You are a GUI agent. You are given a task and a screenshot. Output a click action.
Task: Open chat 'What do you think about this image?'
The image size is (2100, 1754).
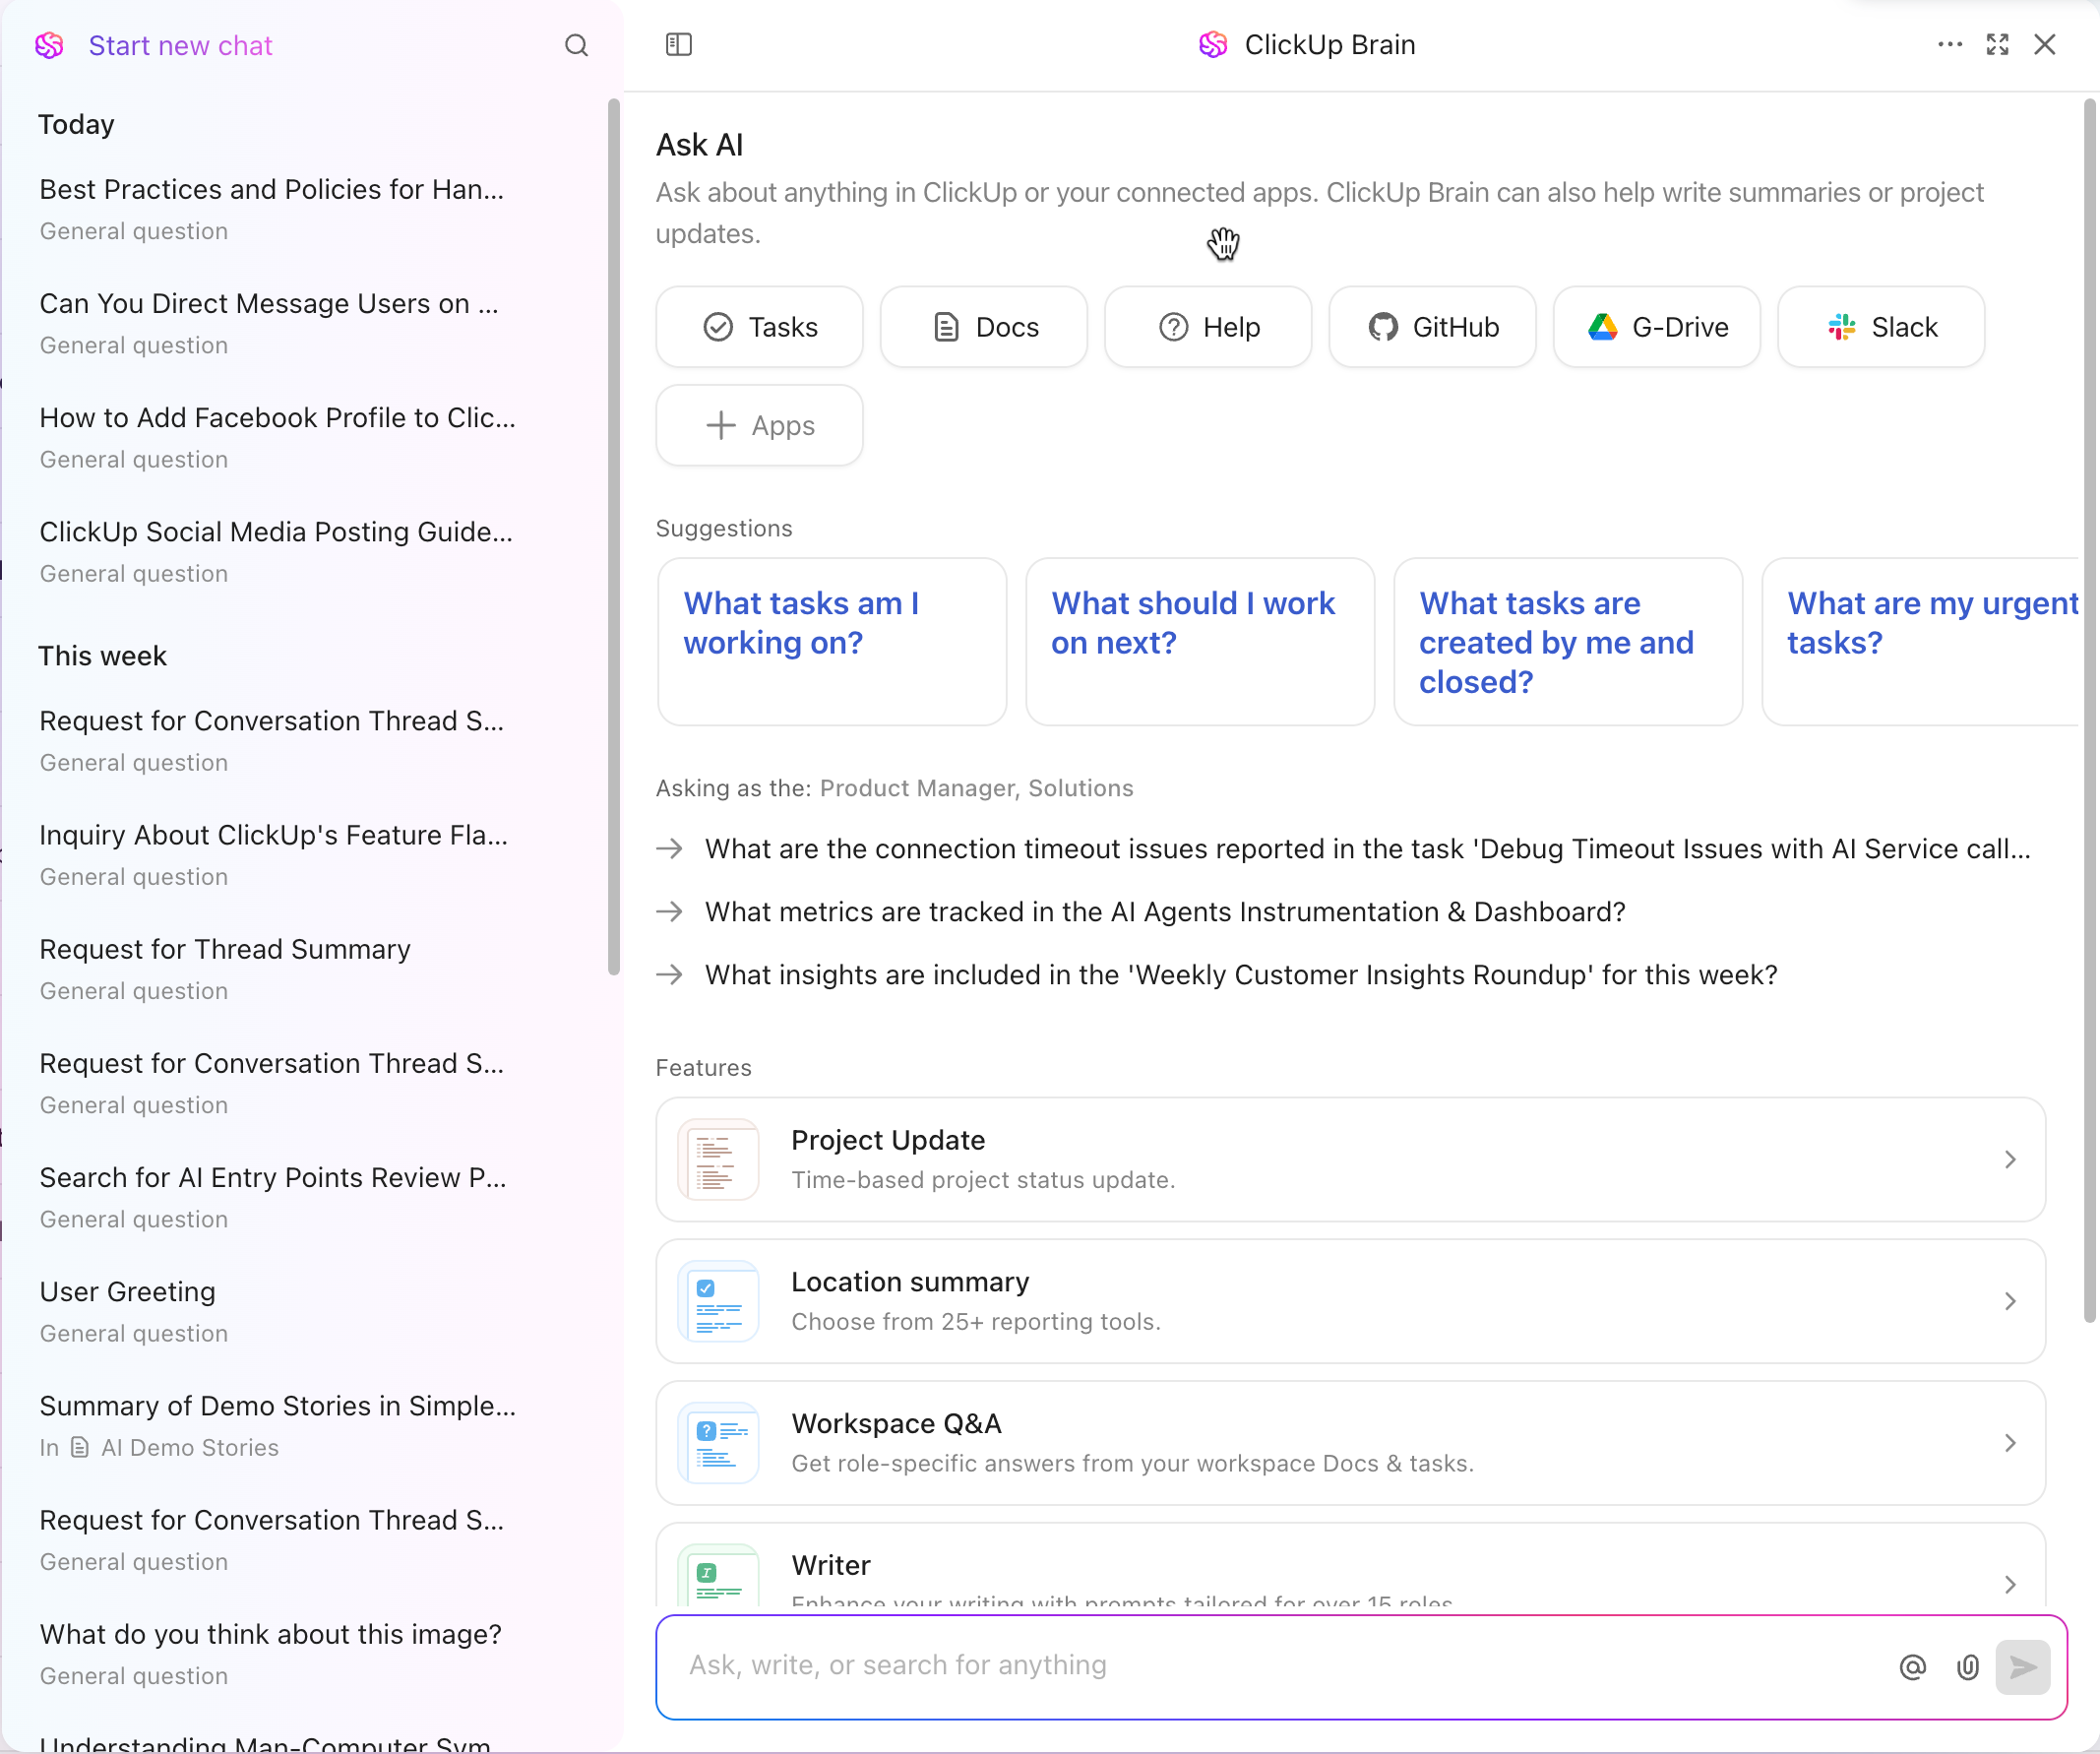coord(280,1653)
